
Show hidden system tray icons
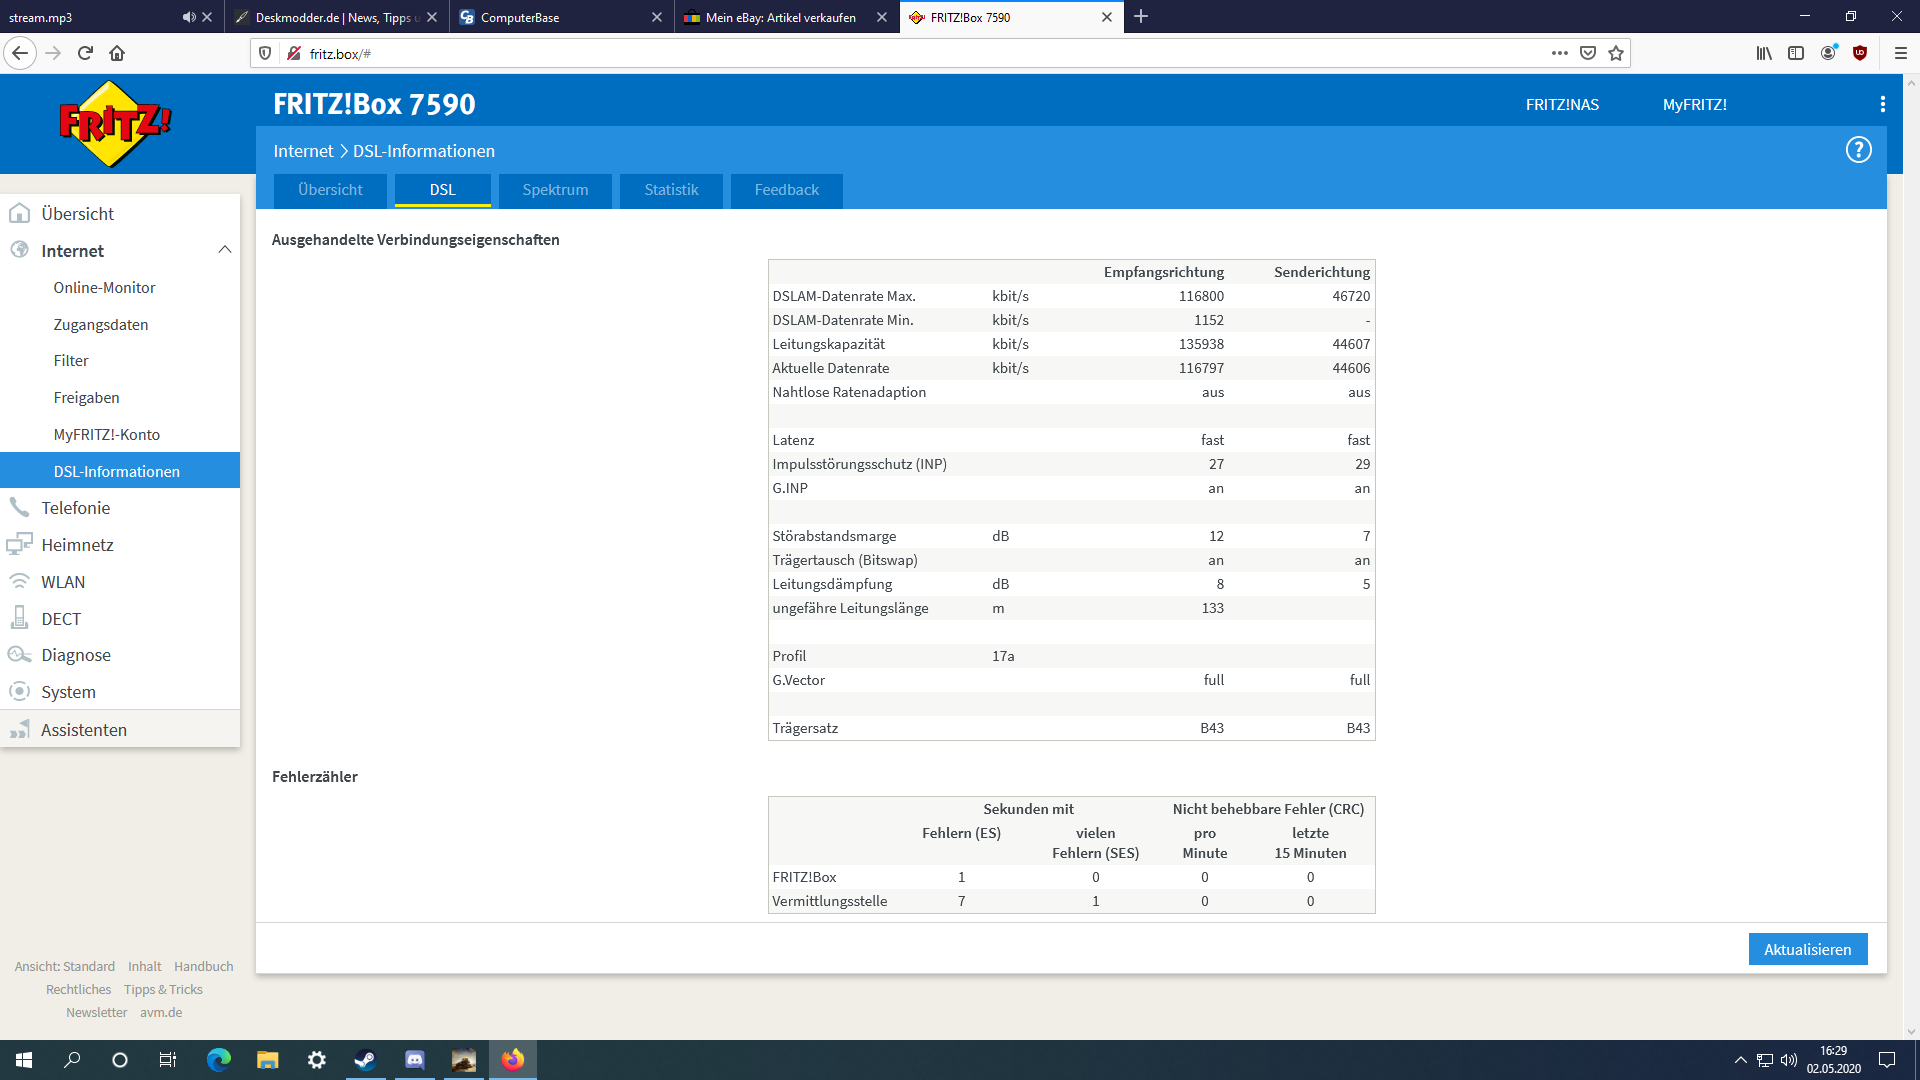[x=1740, y=1060]
